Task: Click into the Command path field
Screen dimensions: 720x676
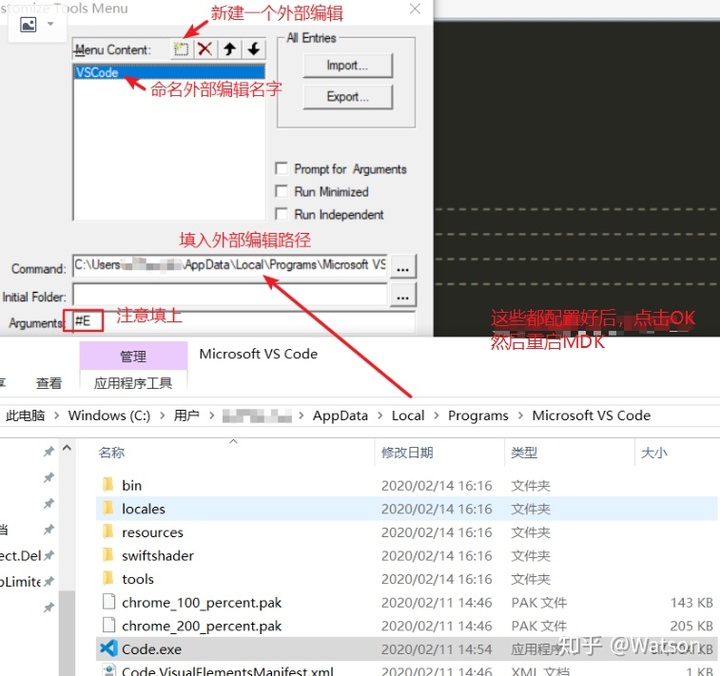Action: pos(230,265)
